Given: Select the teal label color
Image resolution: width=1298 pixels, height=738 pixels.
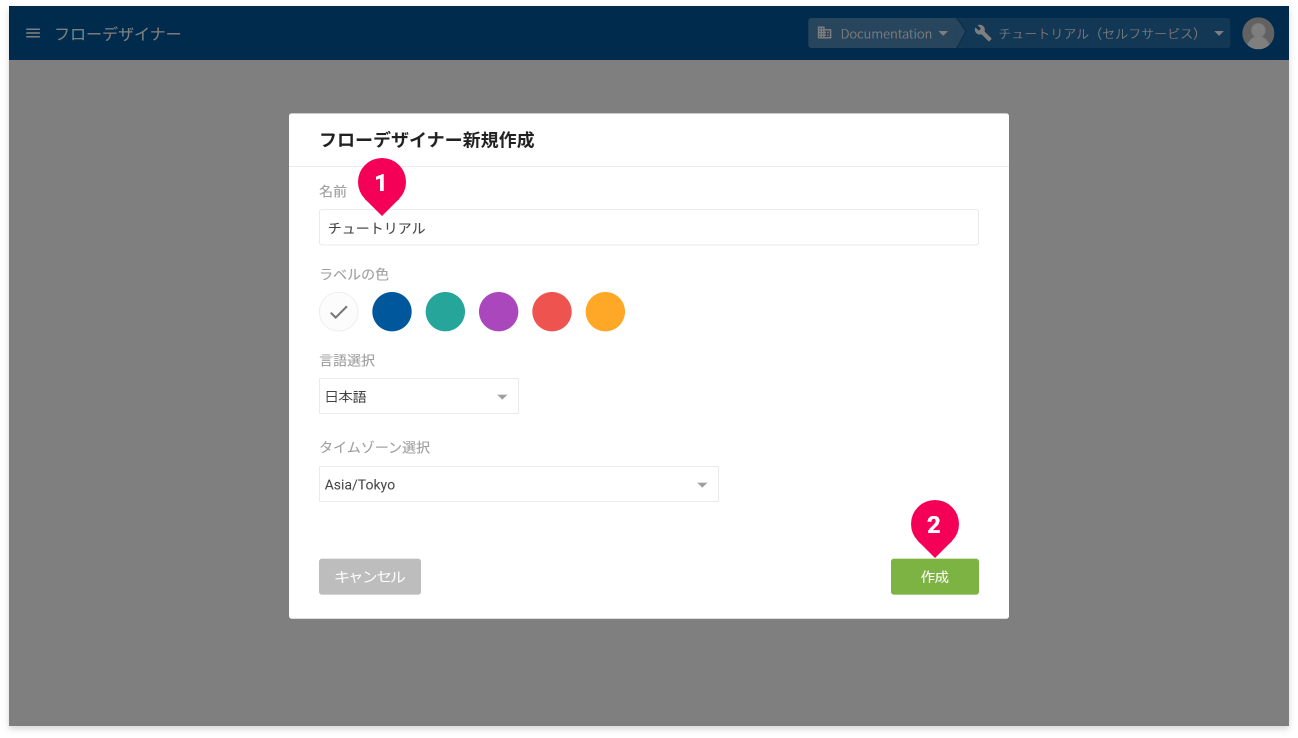Looking at the screenshot, I should [445, 312].
